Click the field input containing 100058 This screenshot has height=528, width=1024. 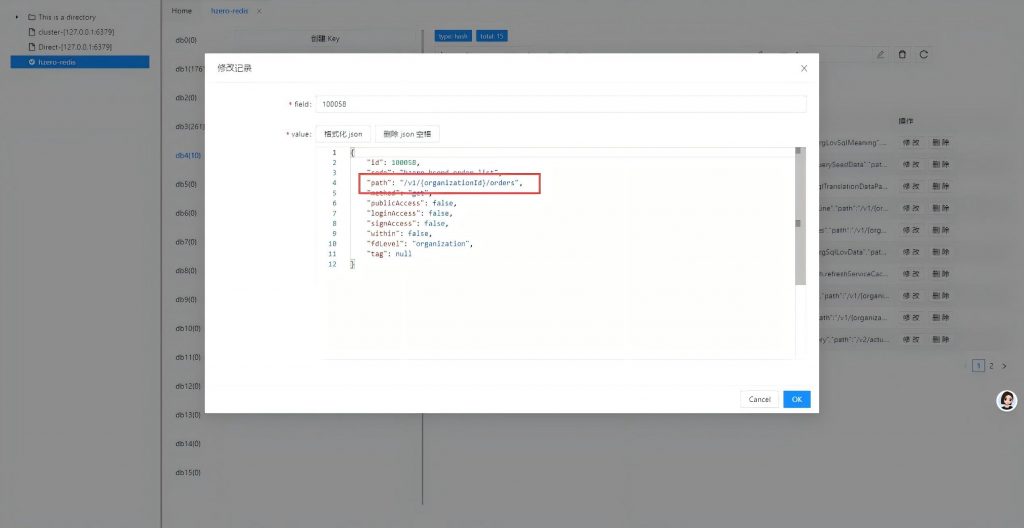pyautogui.click(x=560, y=104)
